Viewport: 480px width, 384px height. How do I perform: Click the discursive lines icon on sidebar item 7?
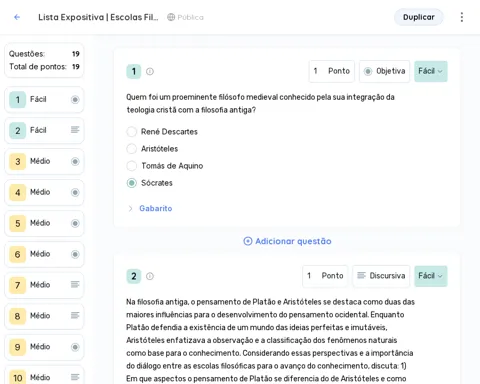click(x=75, y=284)
